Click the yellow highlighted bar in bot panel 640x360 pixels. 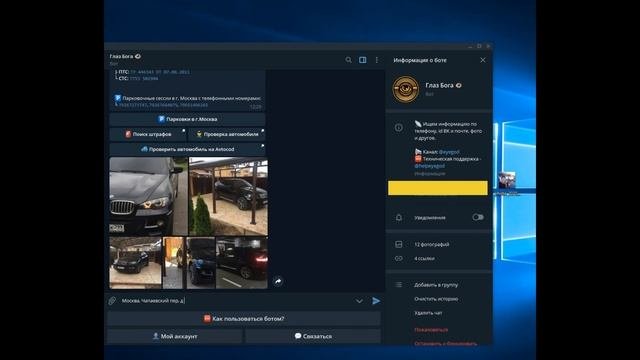438,188
